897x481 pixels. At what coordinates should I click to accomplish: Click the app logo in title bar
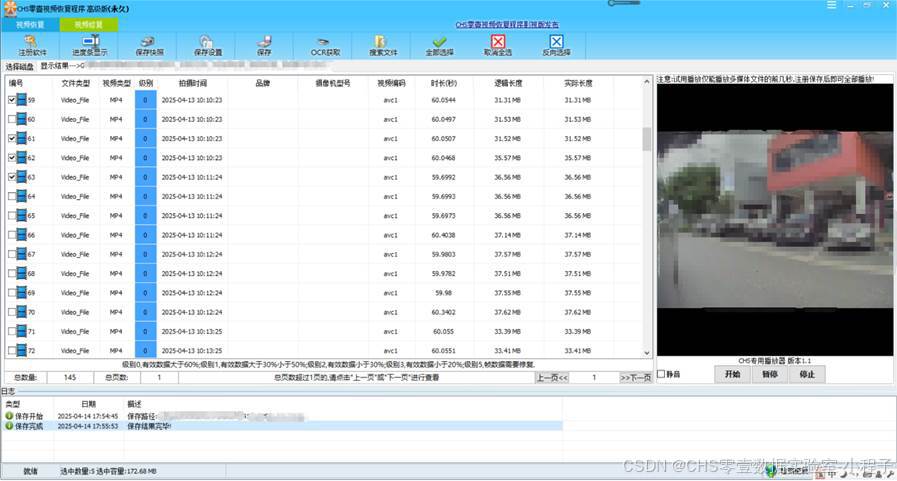pyautogui.click(x=10, y=9)
